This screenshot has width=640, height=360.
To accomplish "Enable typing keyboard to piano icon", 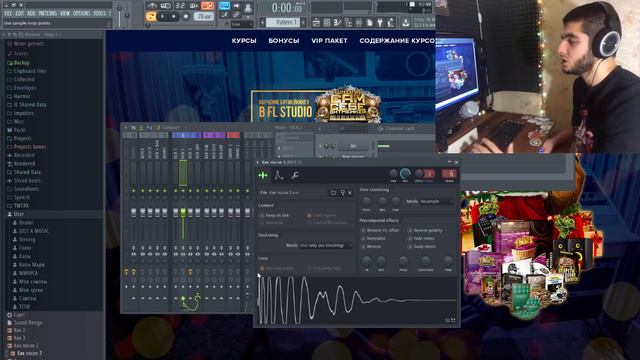I will tap(224, 6).
